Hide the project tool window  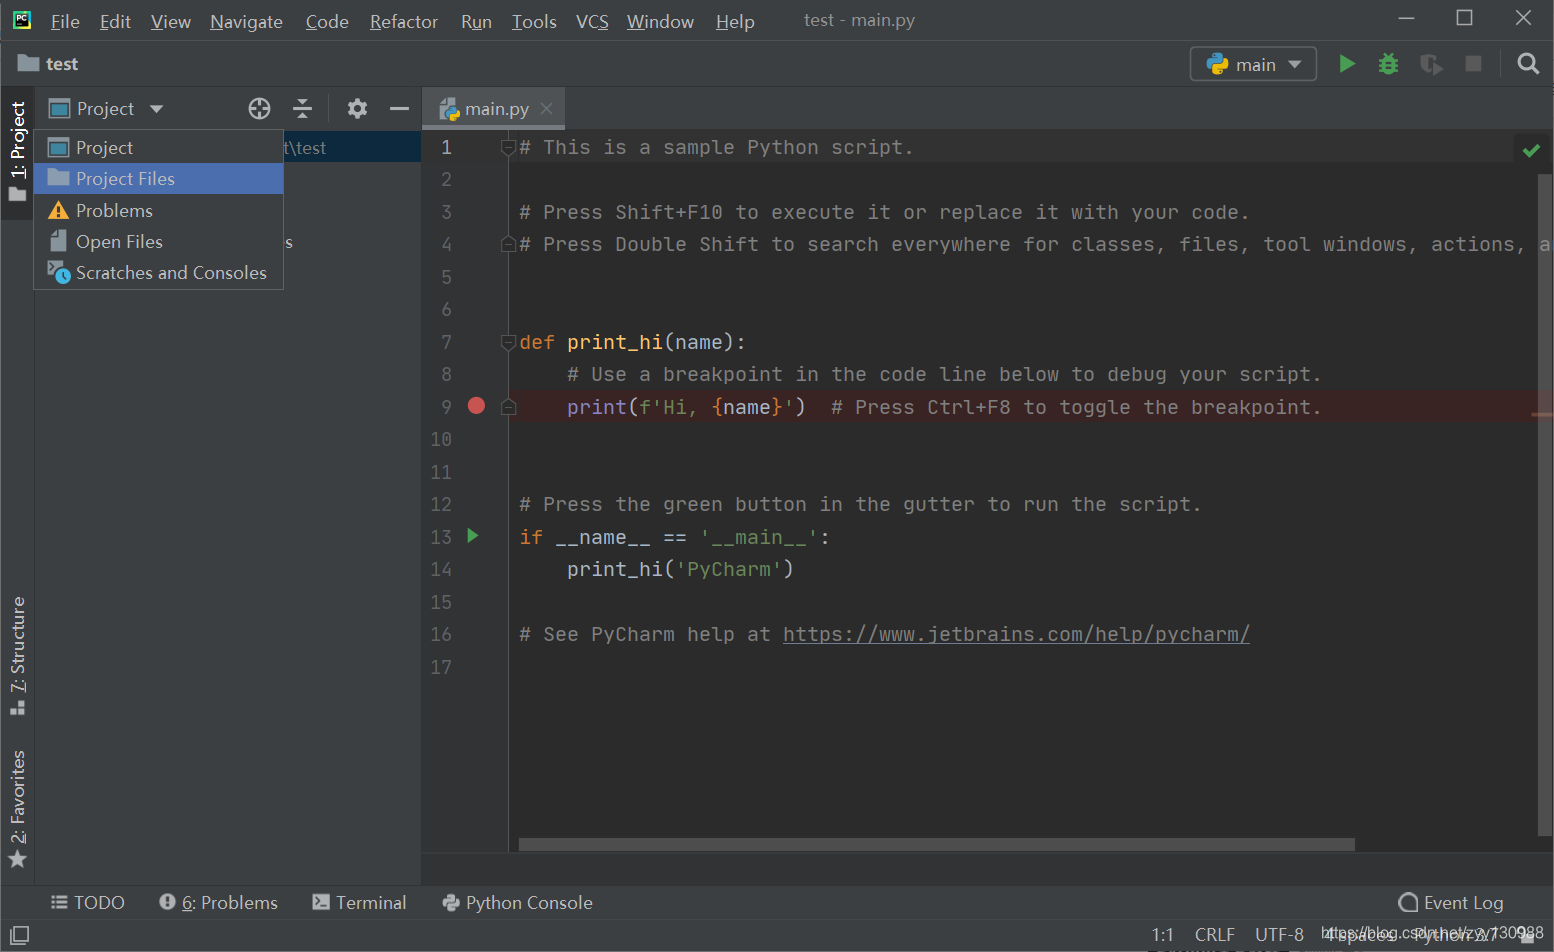(x=399, y=109)
